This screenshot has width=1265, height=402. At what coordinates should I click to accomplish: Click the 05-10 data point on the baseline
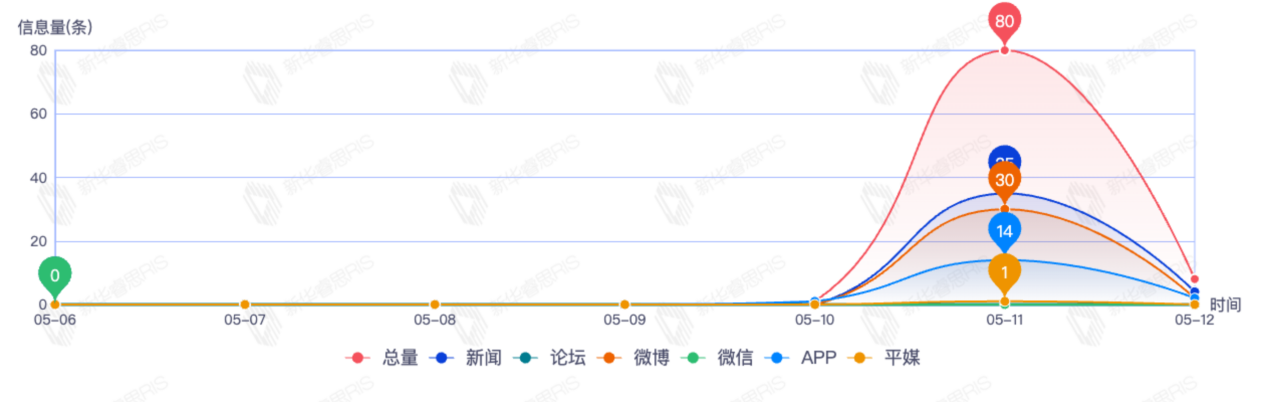click(x=815, y=303)
